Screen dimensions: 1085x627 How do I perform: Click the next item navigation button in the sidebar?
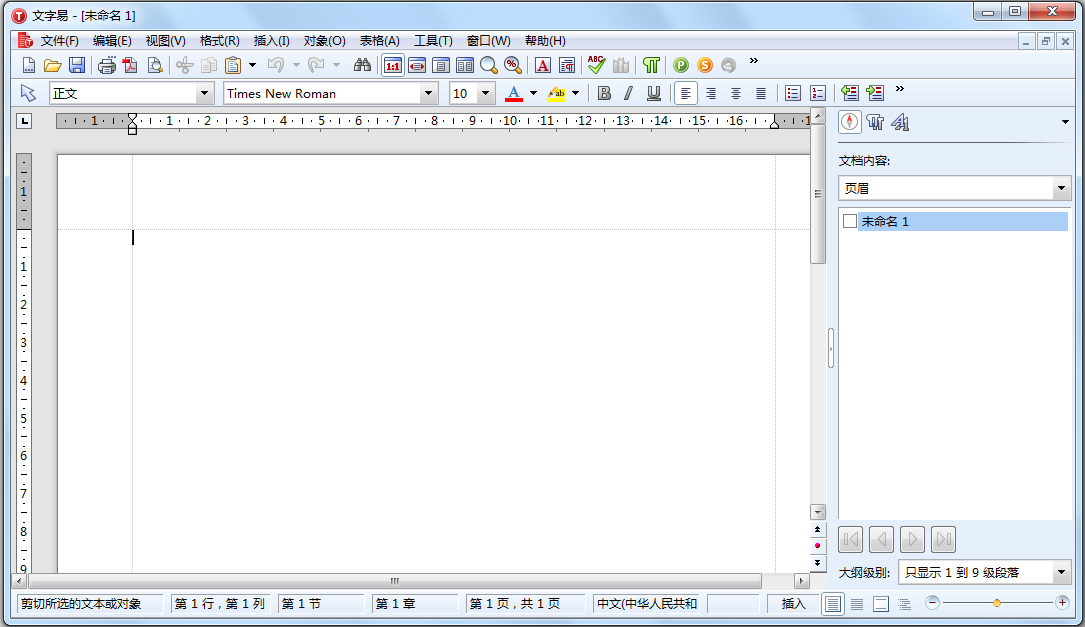pyautogui.click(x=913, y=539)
